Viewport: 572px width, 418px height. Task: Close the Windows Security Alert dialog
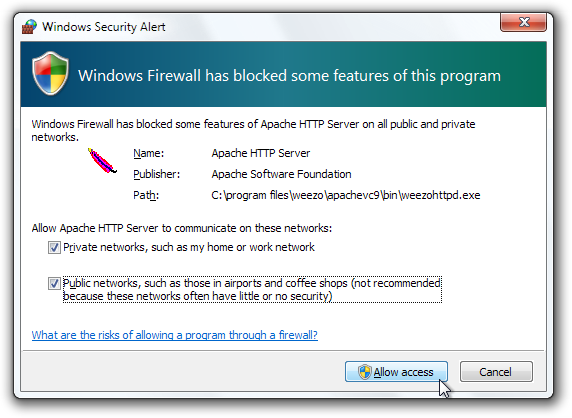(x=523, y=22)
